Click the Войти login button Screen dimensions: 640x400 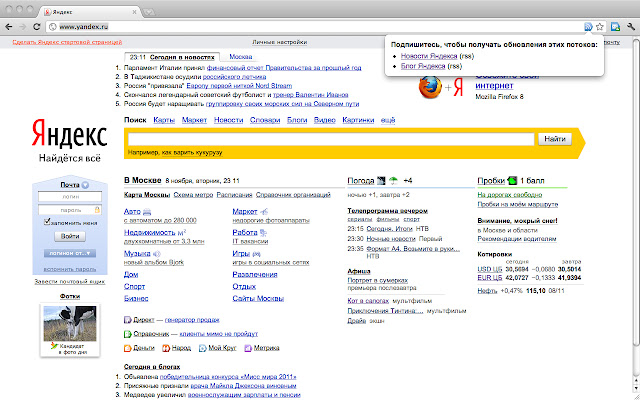point(70,236)
